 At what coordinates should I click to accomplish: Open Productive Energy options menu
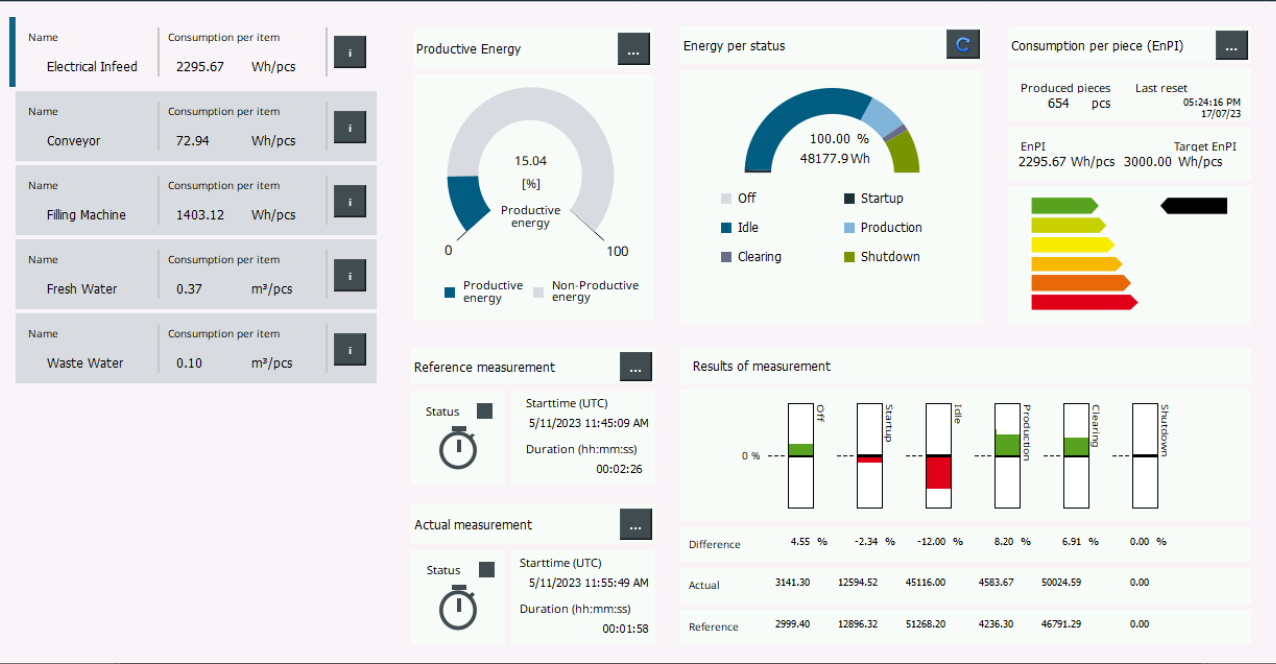point(634,49)
